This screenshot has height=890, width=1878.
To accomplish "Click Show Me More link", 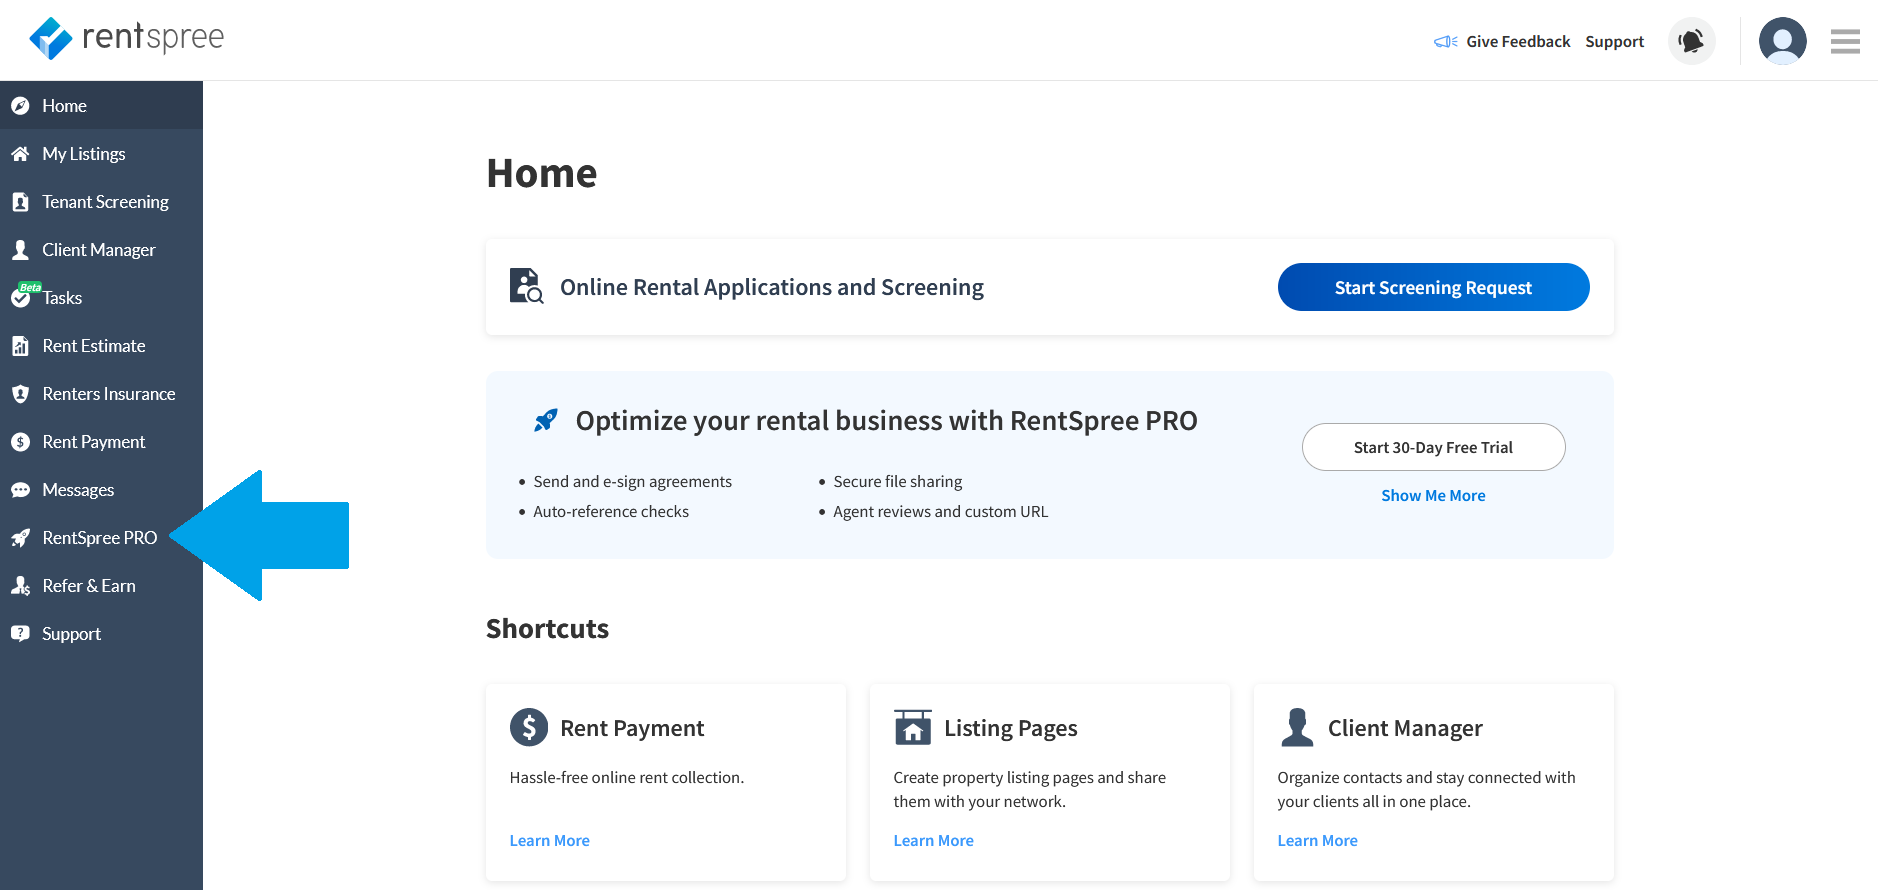I will [x=1433, y=496].
